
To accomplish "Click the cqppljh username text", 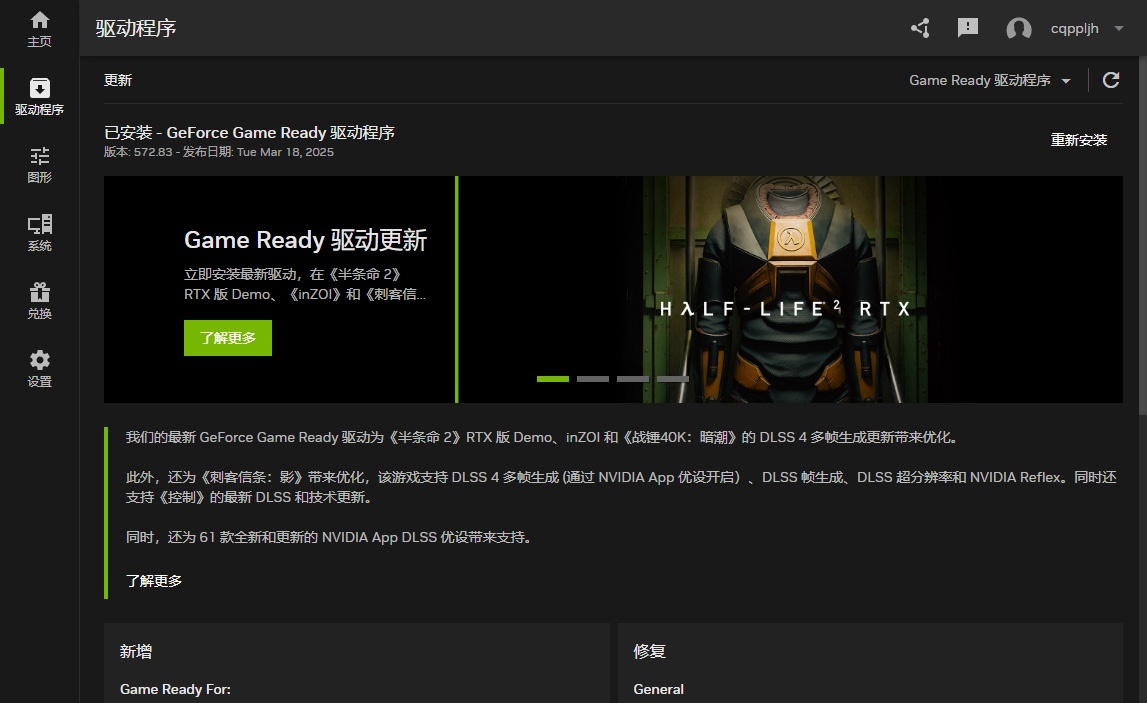I will (1075, 29).
